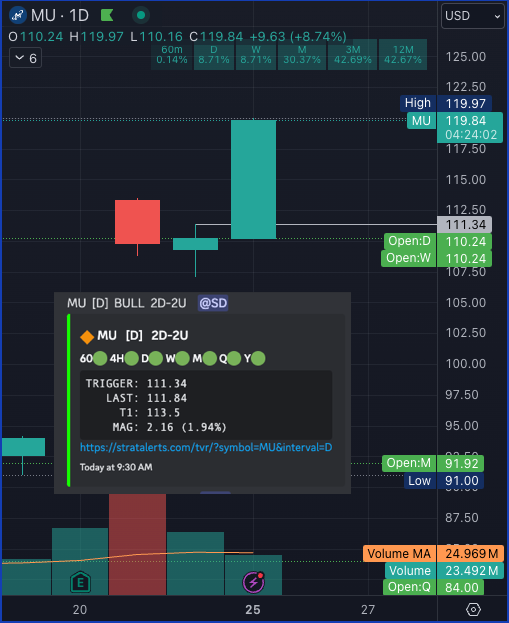Click the green D timeframe dot in alert
This screenshot has width=509, height=623.
[x=156, y=358]
